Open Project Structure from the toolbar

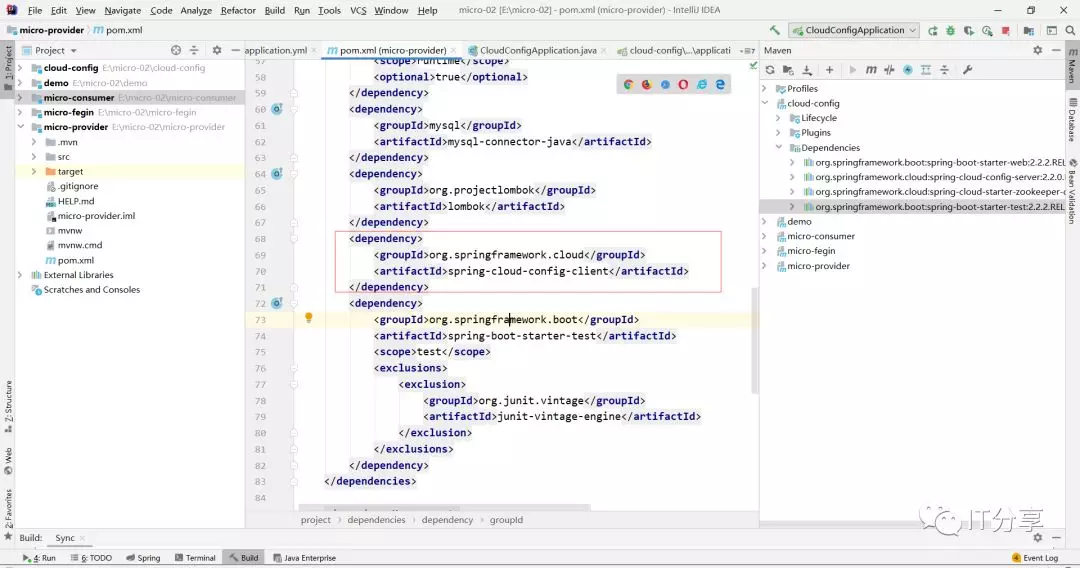point(1029,30)
